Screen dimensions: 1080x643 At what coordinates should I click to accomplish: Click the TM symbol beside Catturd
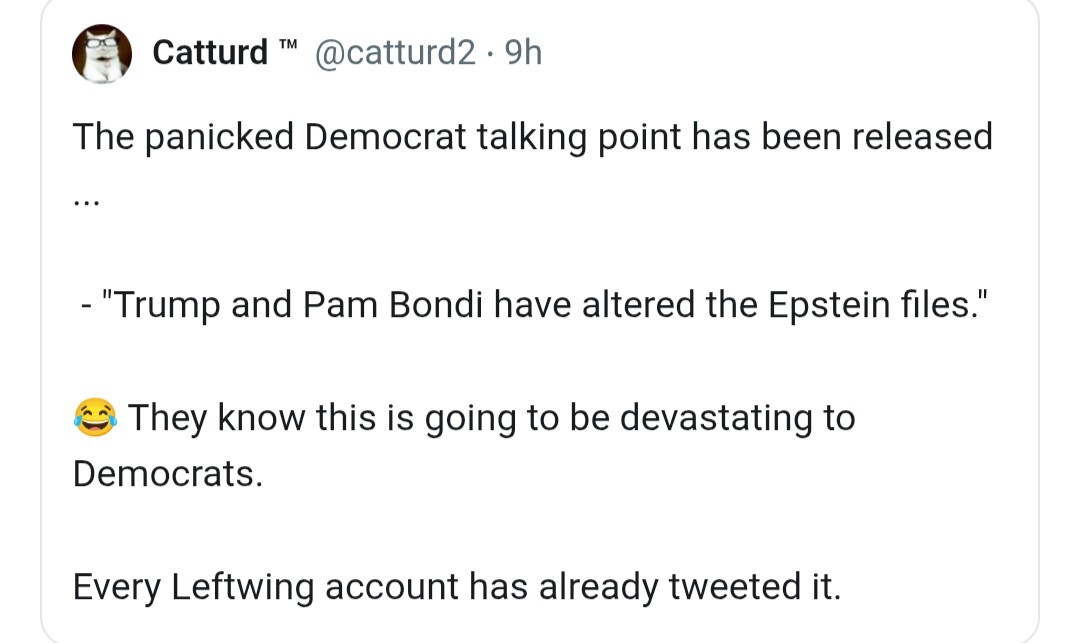point(289,45)
